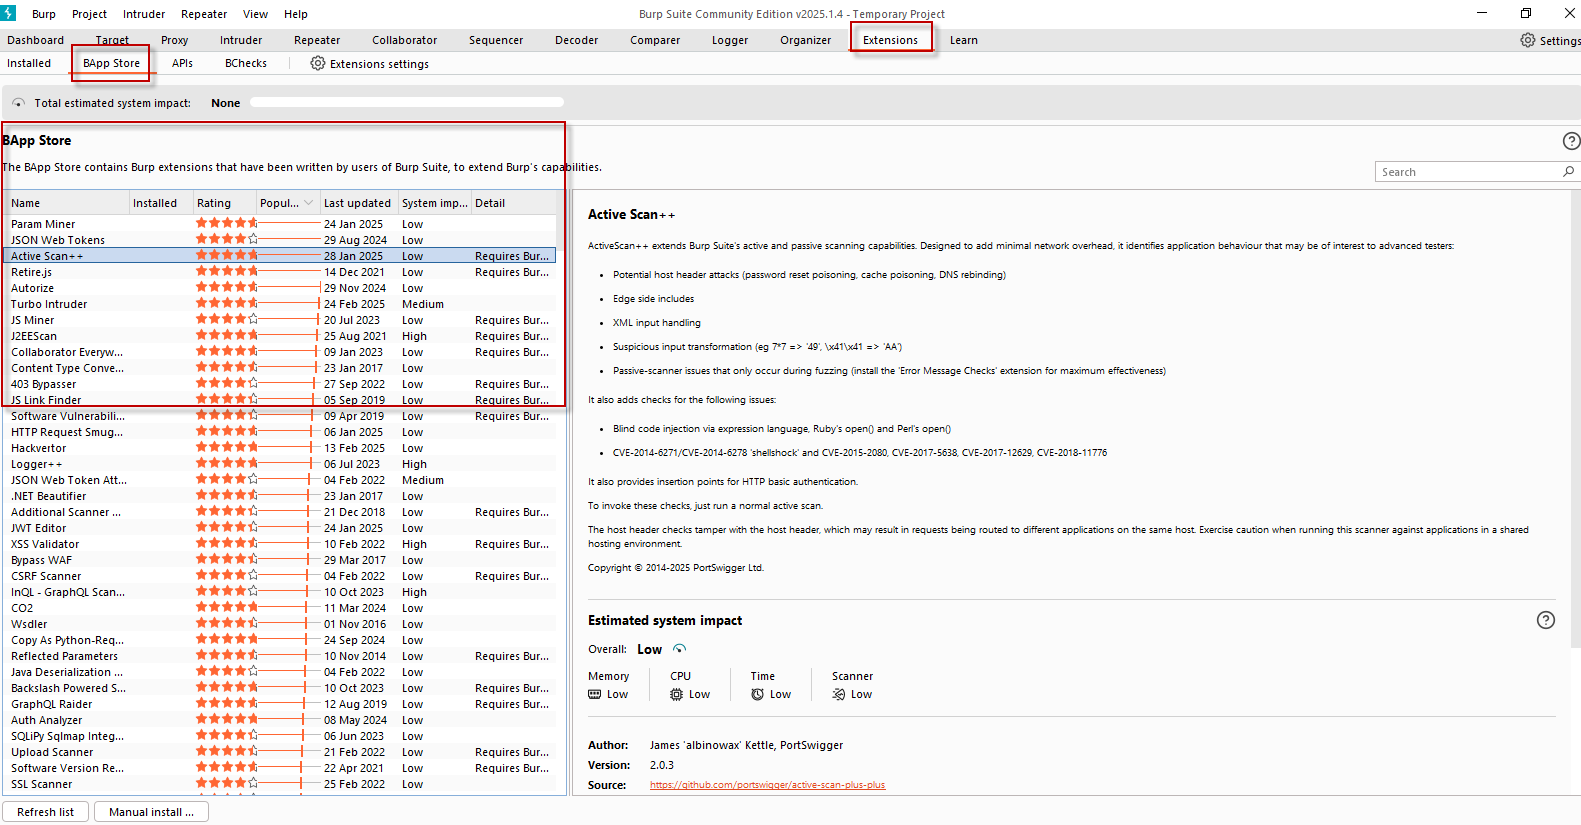Screen dimensions: 1581x825
Task: Open the Help menu
Action: click(x=296, y=14)
